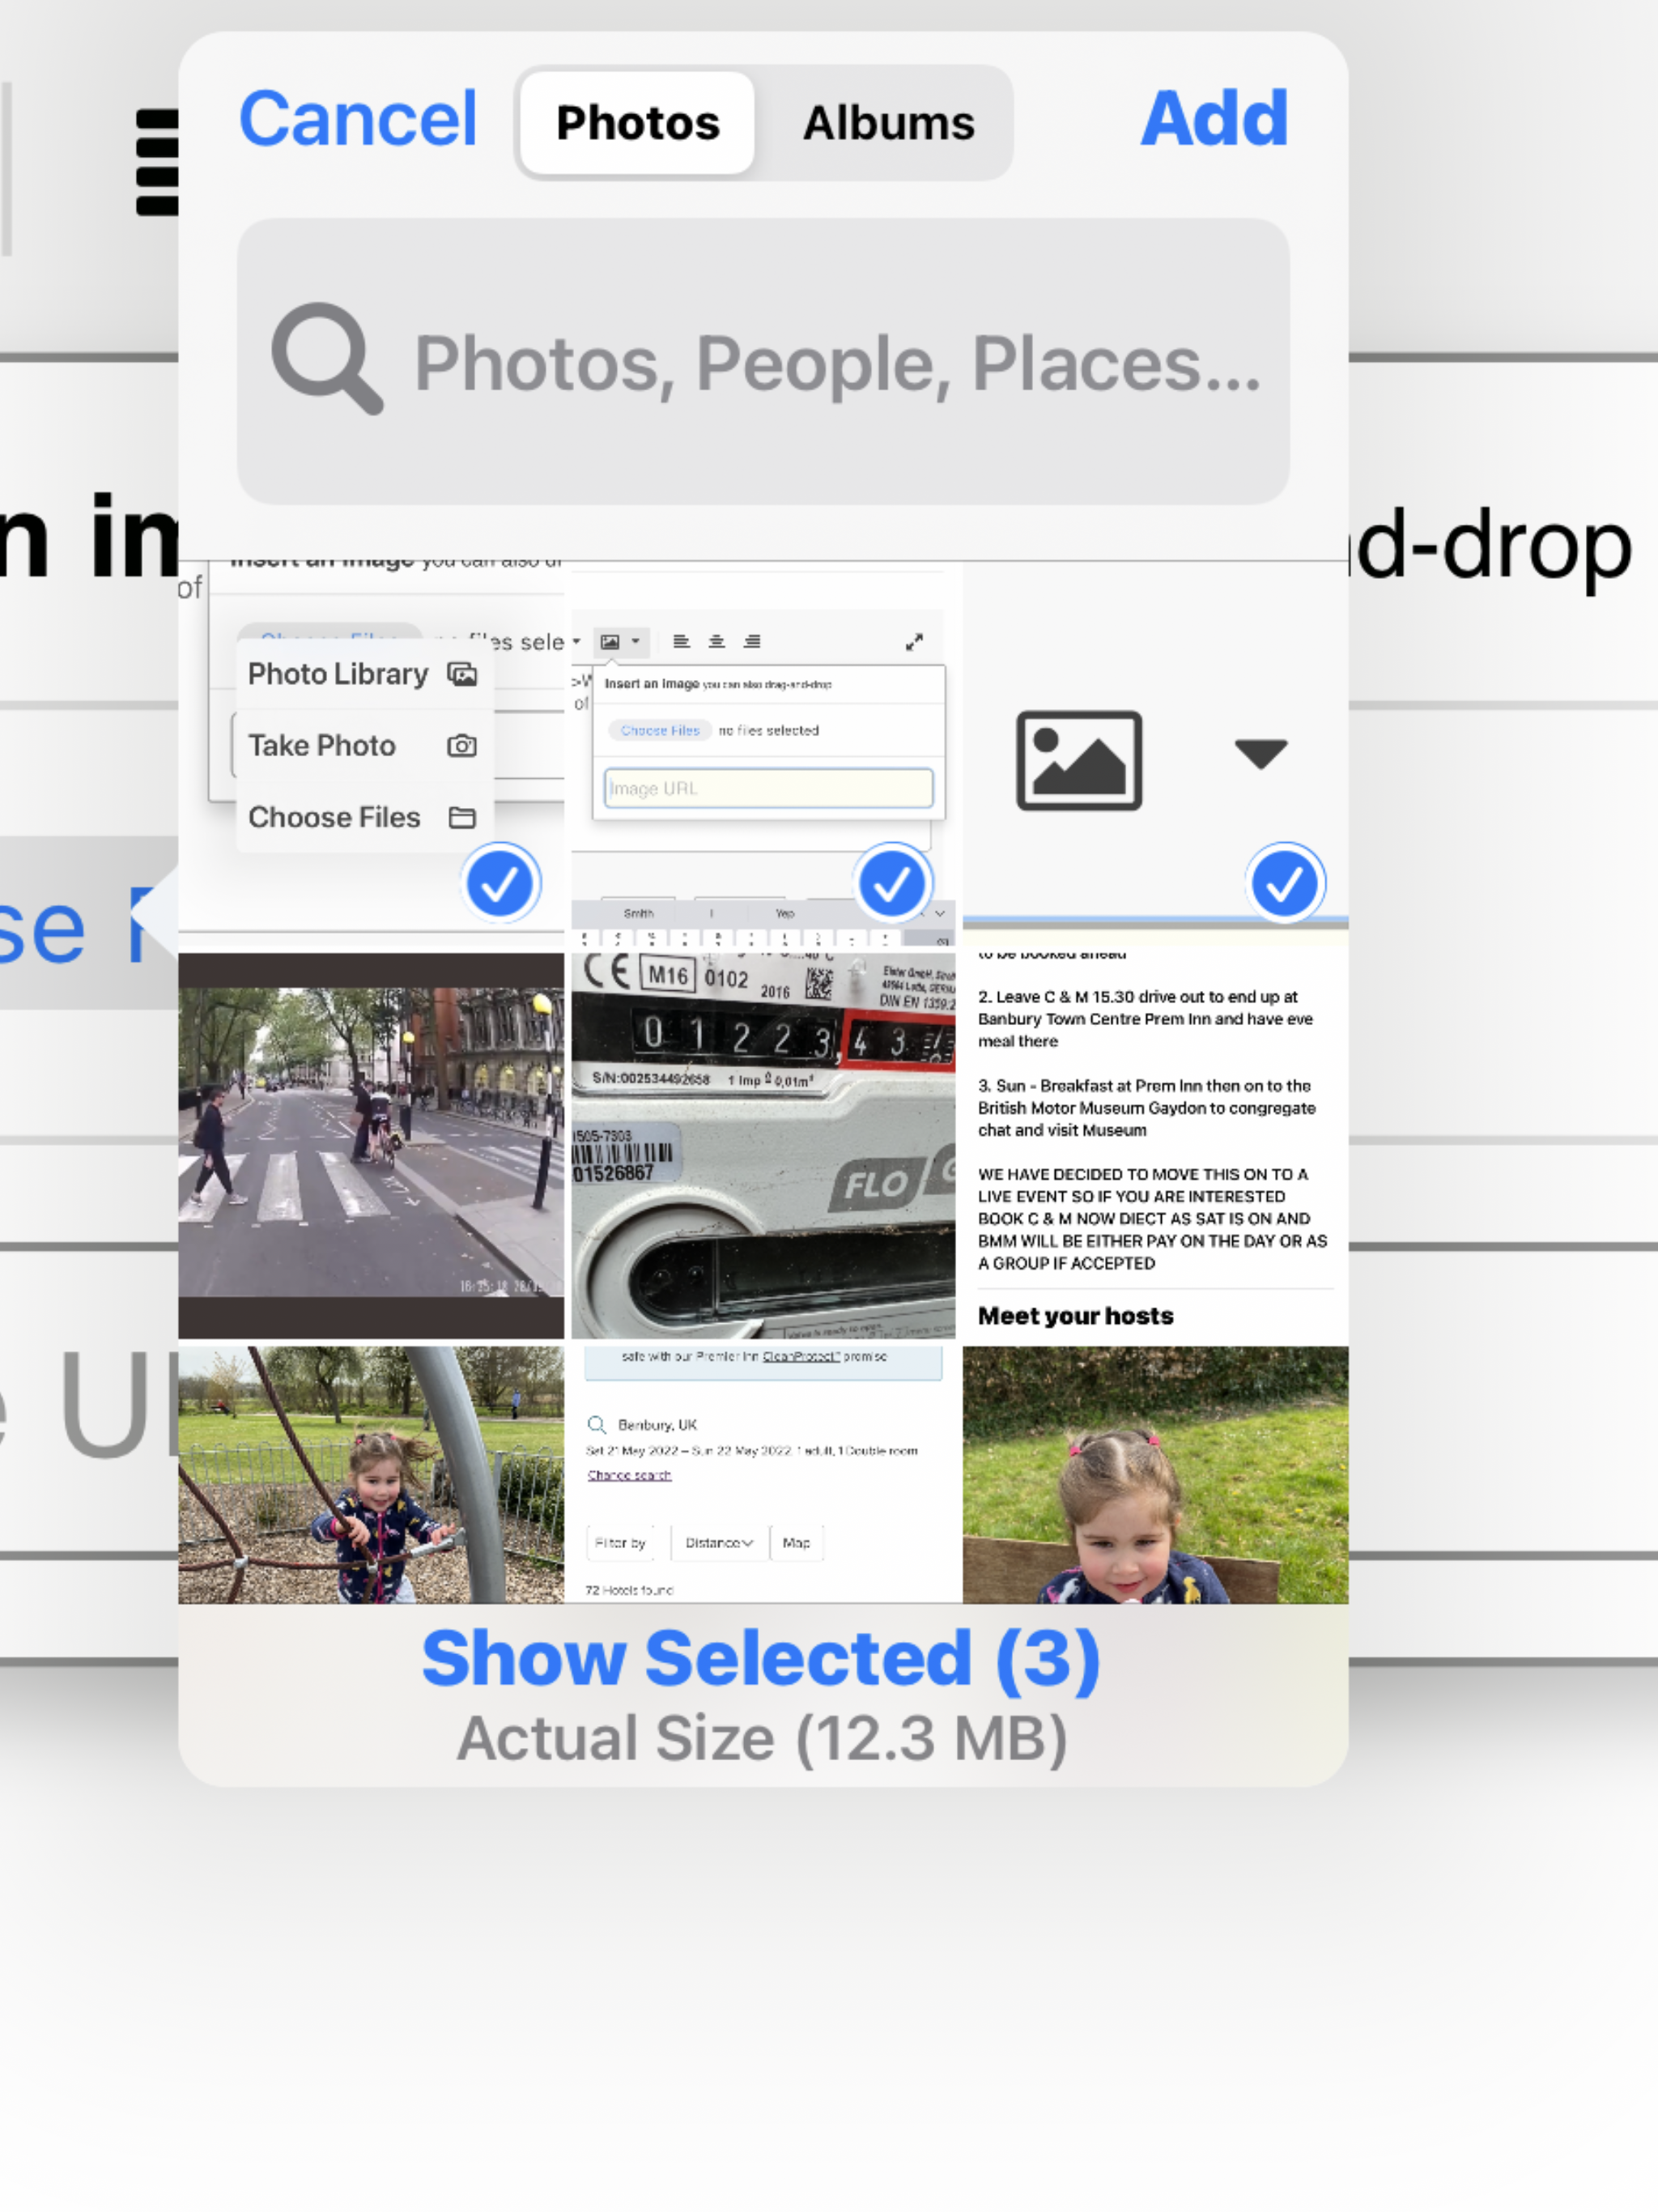Open Show Selected (3) list
This screenshot has width=1658, height=2212.
tap(761, 1658)
